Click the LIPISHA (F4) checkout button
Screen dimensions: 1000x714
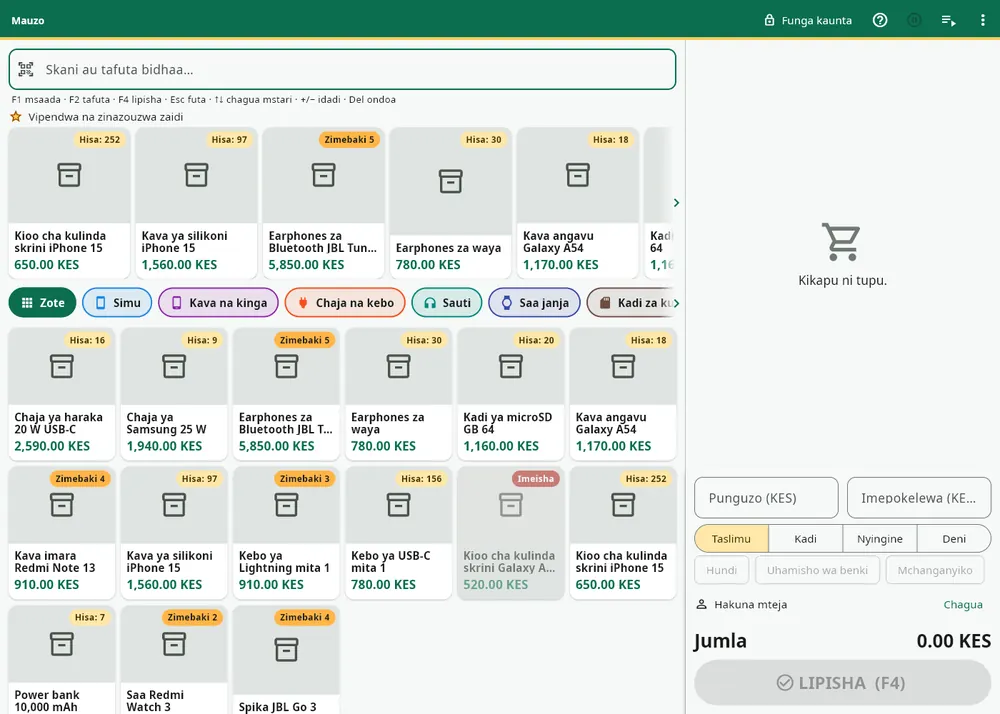[842, 683]
